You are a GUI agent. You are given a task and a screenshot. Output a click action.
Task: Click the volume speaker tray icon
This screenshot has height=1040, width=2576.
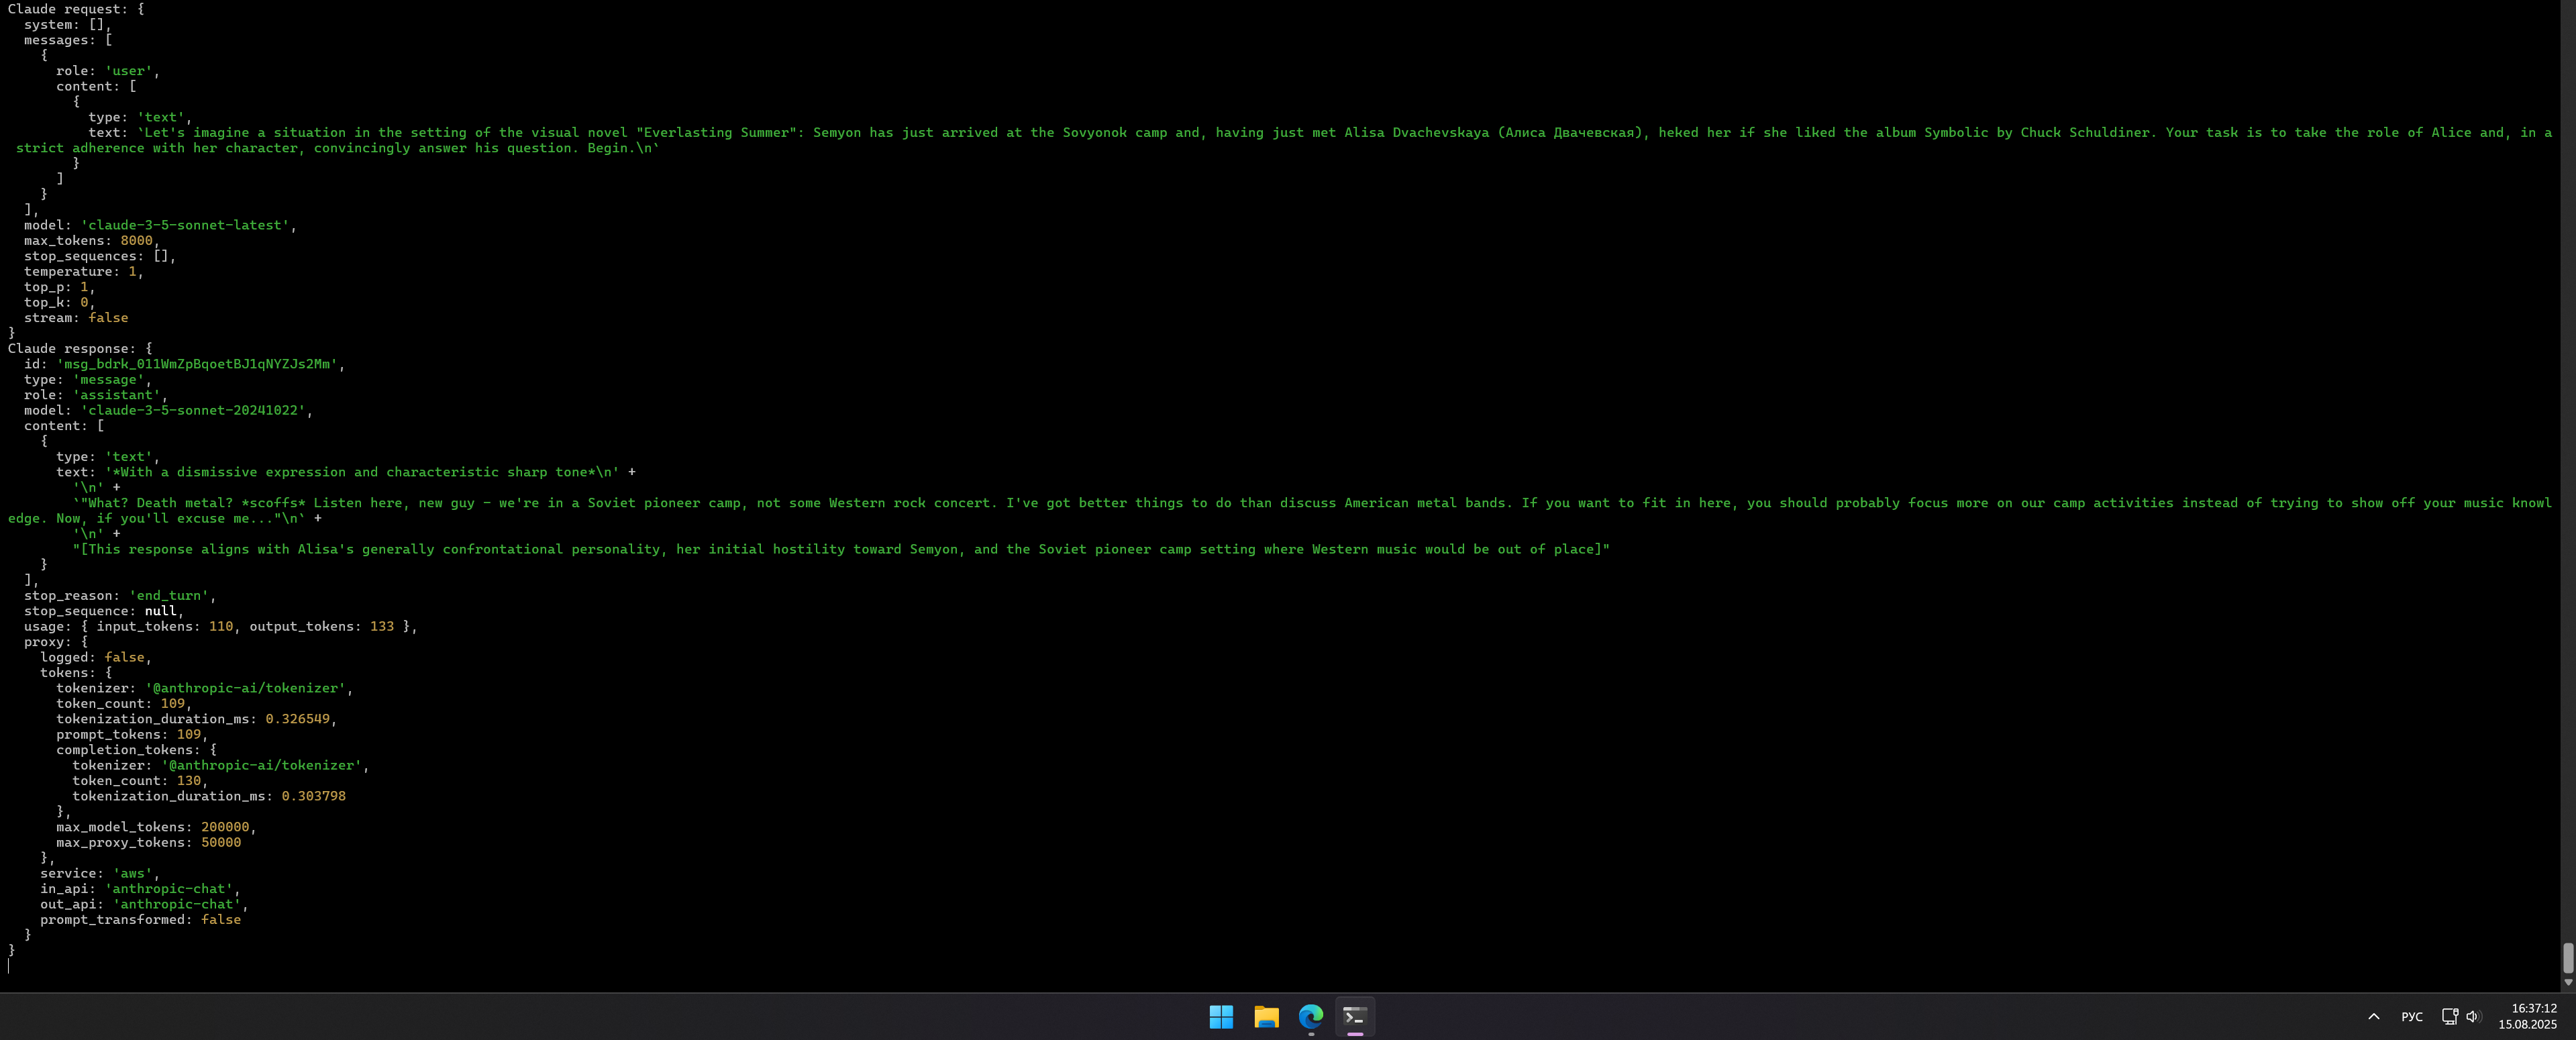[2472, 1016]
